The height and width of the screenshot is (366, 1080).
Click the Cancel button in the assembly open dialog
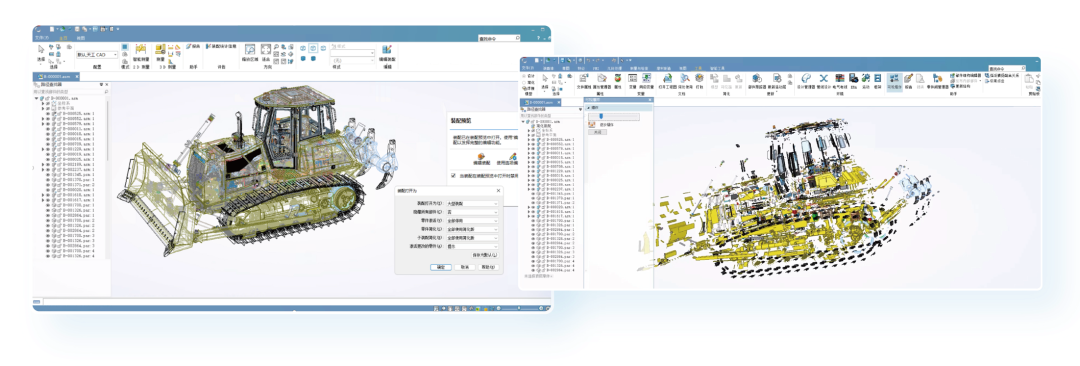pos(464,267)
